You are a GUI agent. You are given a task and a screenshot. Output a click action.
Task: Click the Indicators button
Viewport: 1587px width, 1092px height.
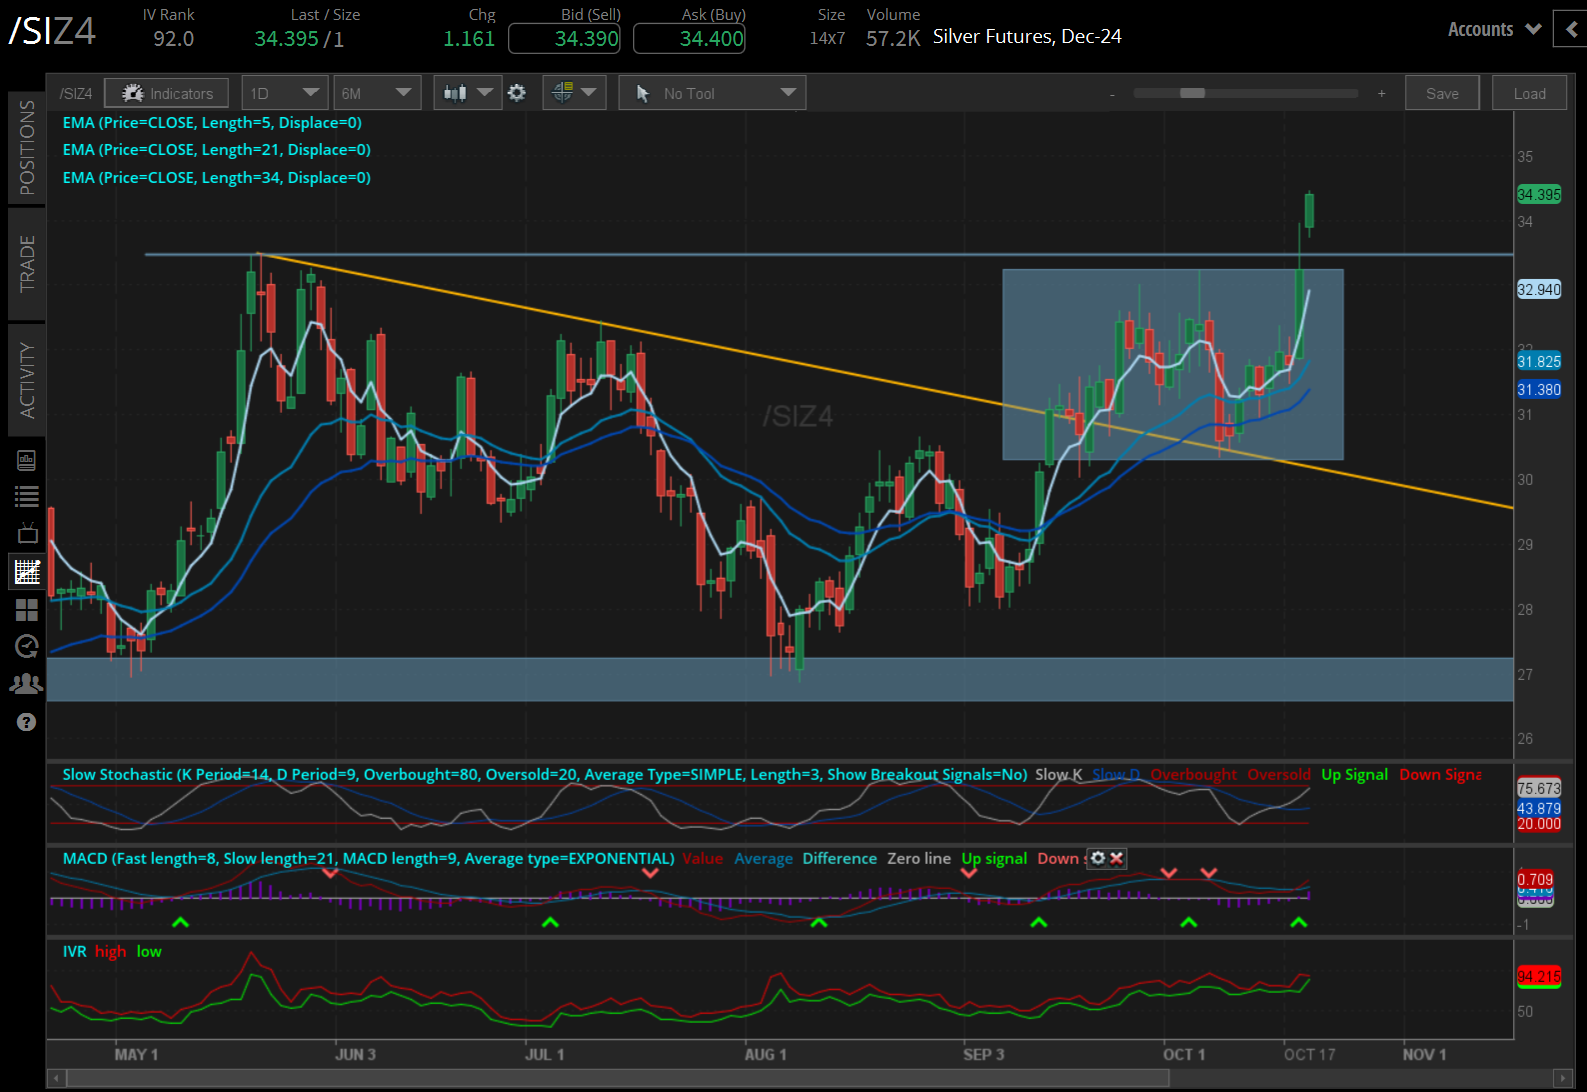(x=167, y=93)
